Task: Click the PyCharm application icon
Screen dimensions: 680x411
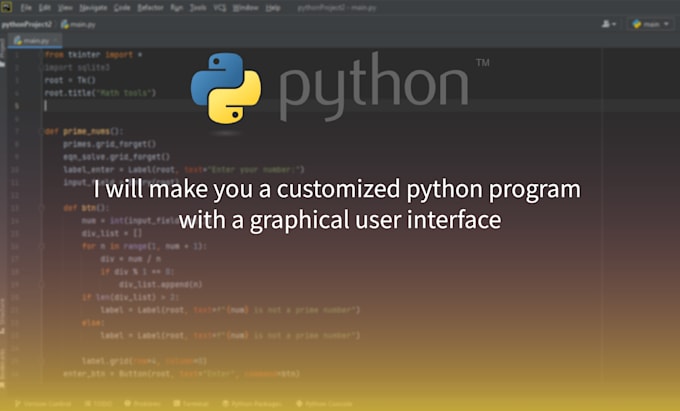Action: pos(7,7)
